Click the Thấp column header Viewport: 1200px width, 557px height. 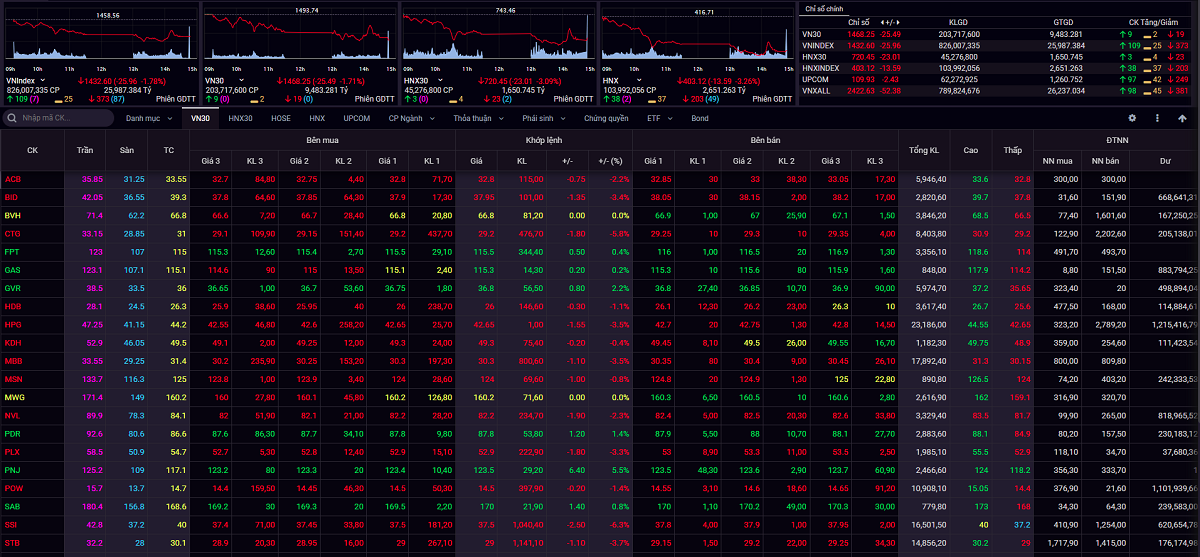coord(1012,150)
